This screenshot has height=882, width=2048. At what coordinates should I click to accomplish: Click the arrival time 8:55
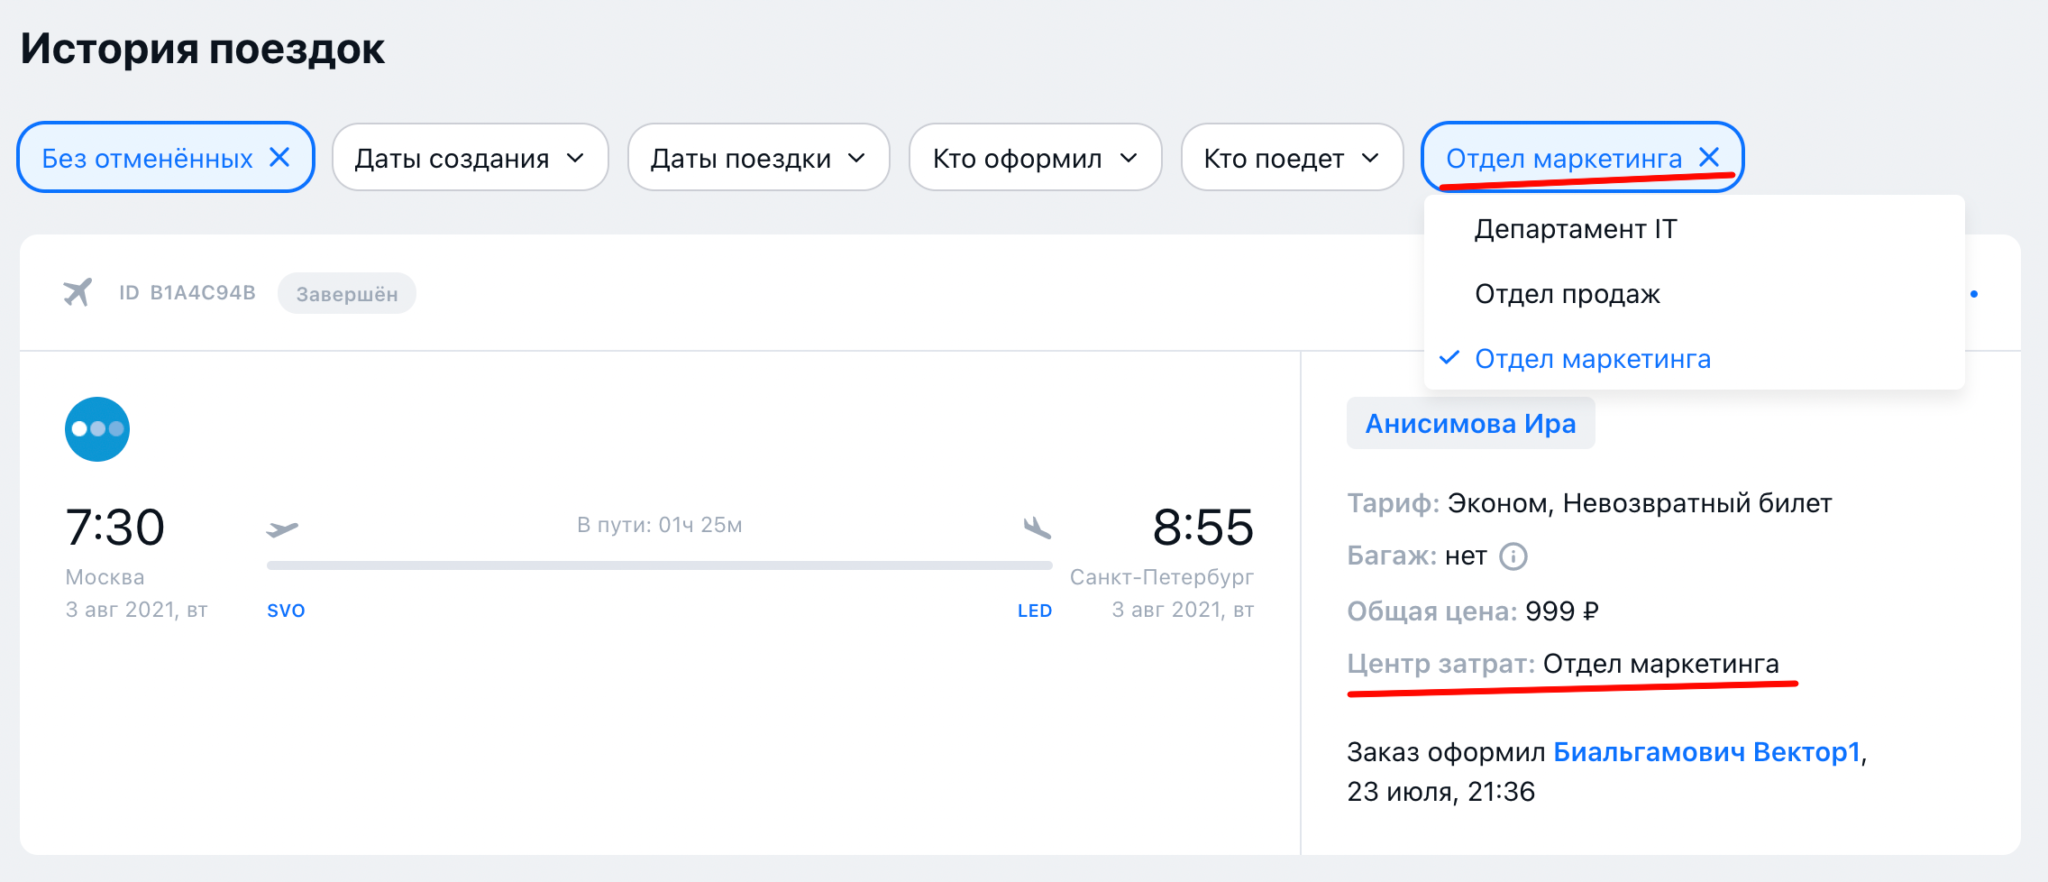[1203, 527]
